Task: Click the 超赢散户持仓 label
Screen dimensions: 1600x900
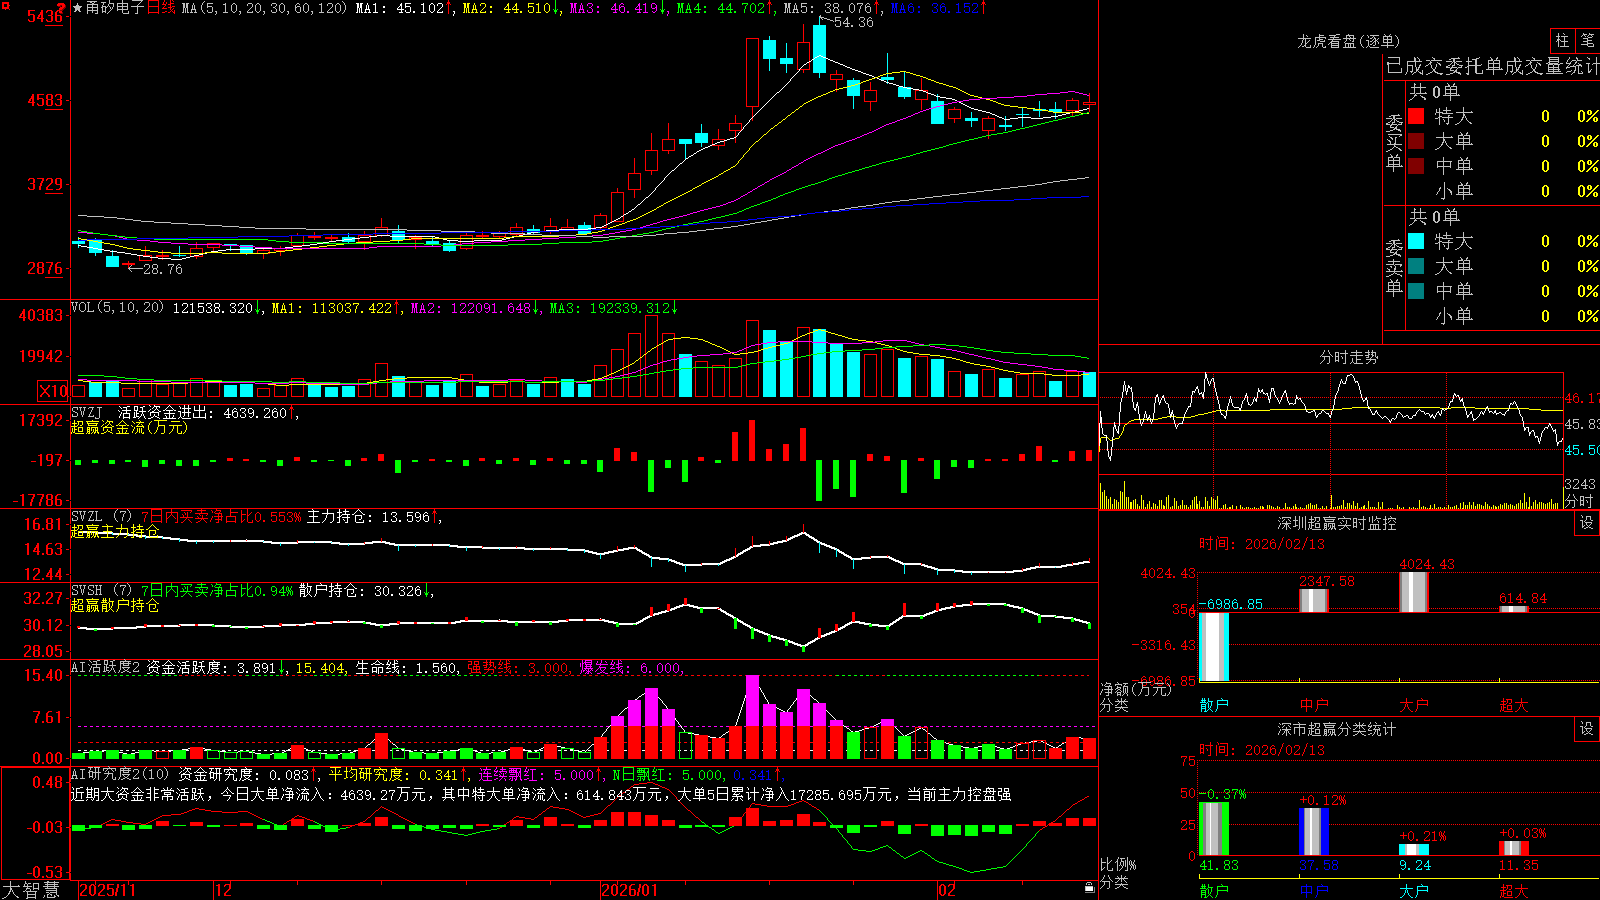Action: point(115,605)
